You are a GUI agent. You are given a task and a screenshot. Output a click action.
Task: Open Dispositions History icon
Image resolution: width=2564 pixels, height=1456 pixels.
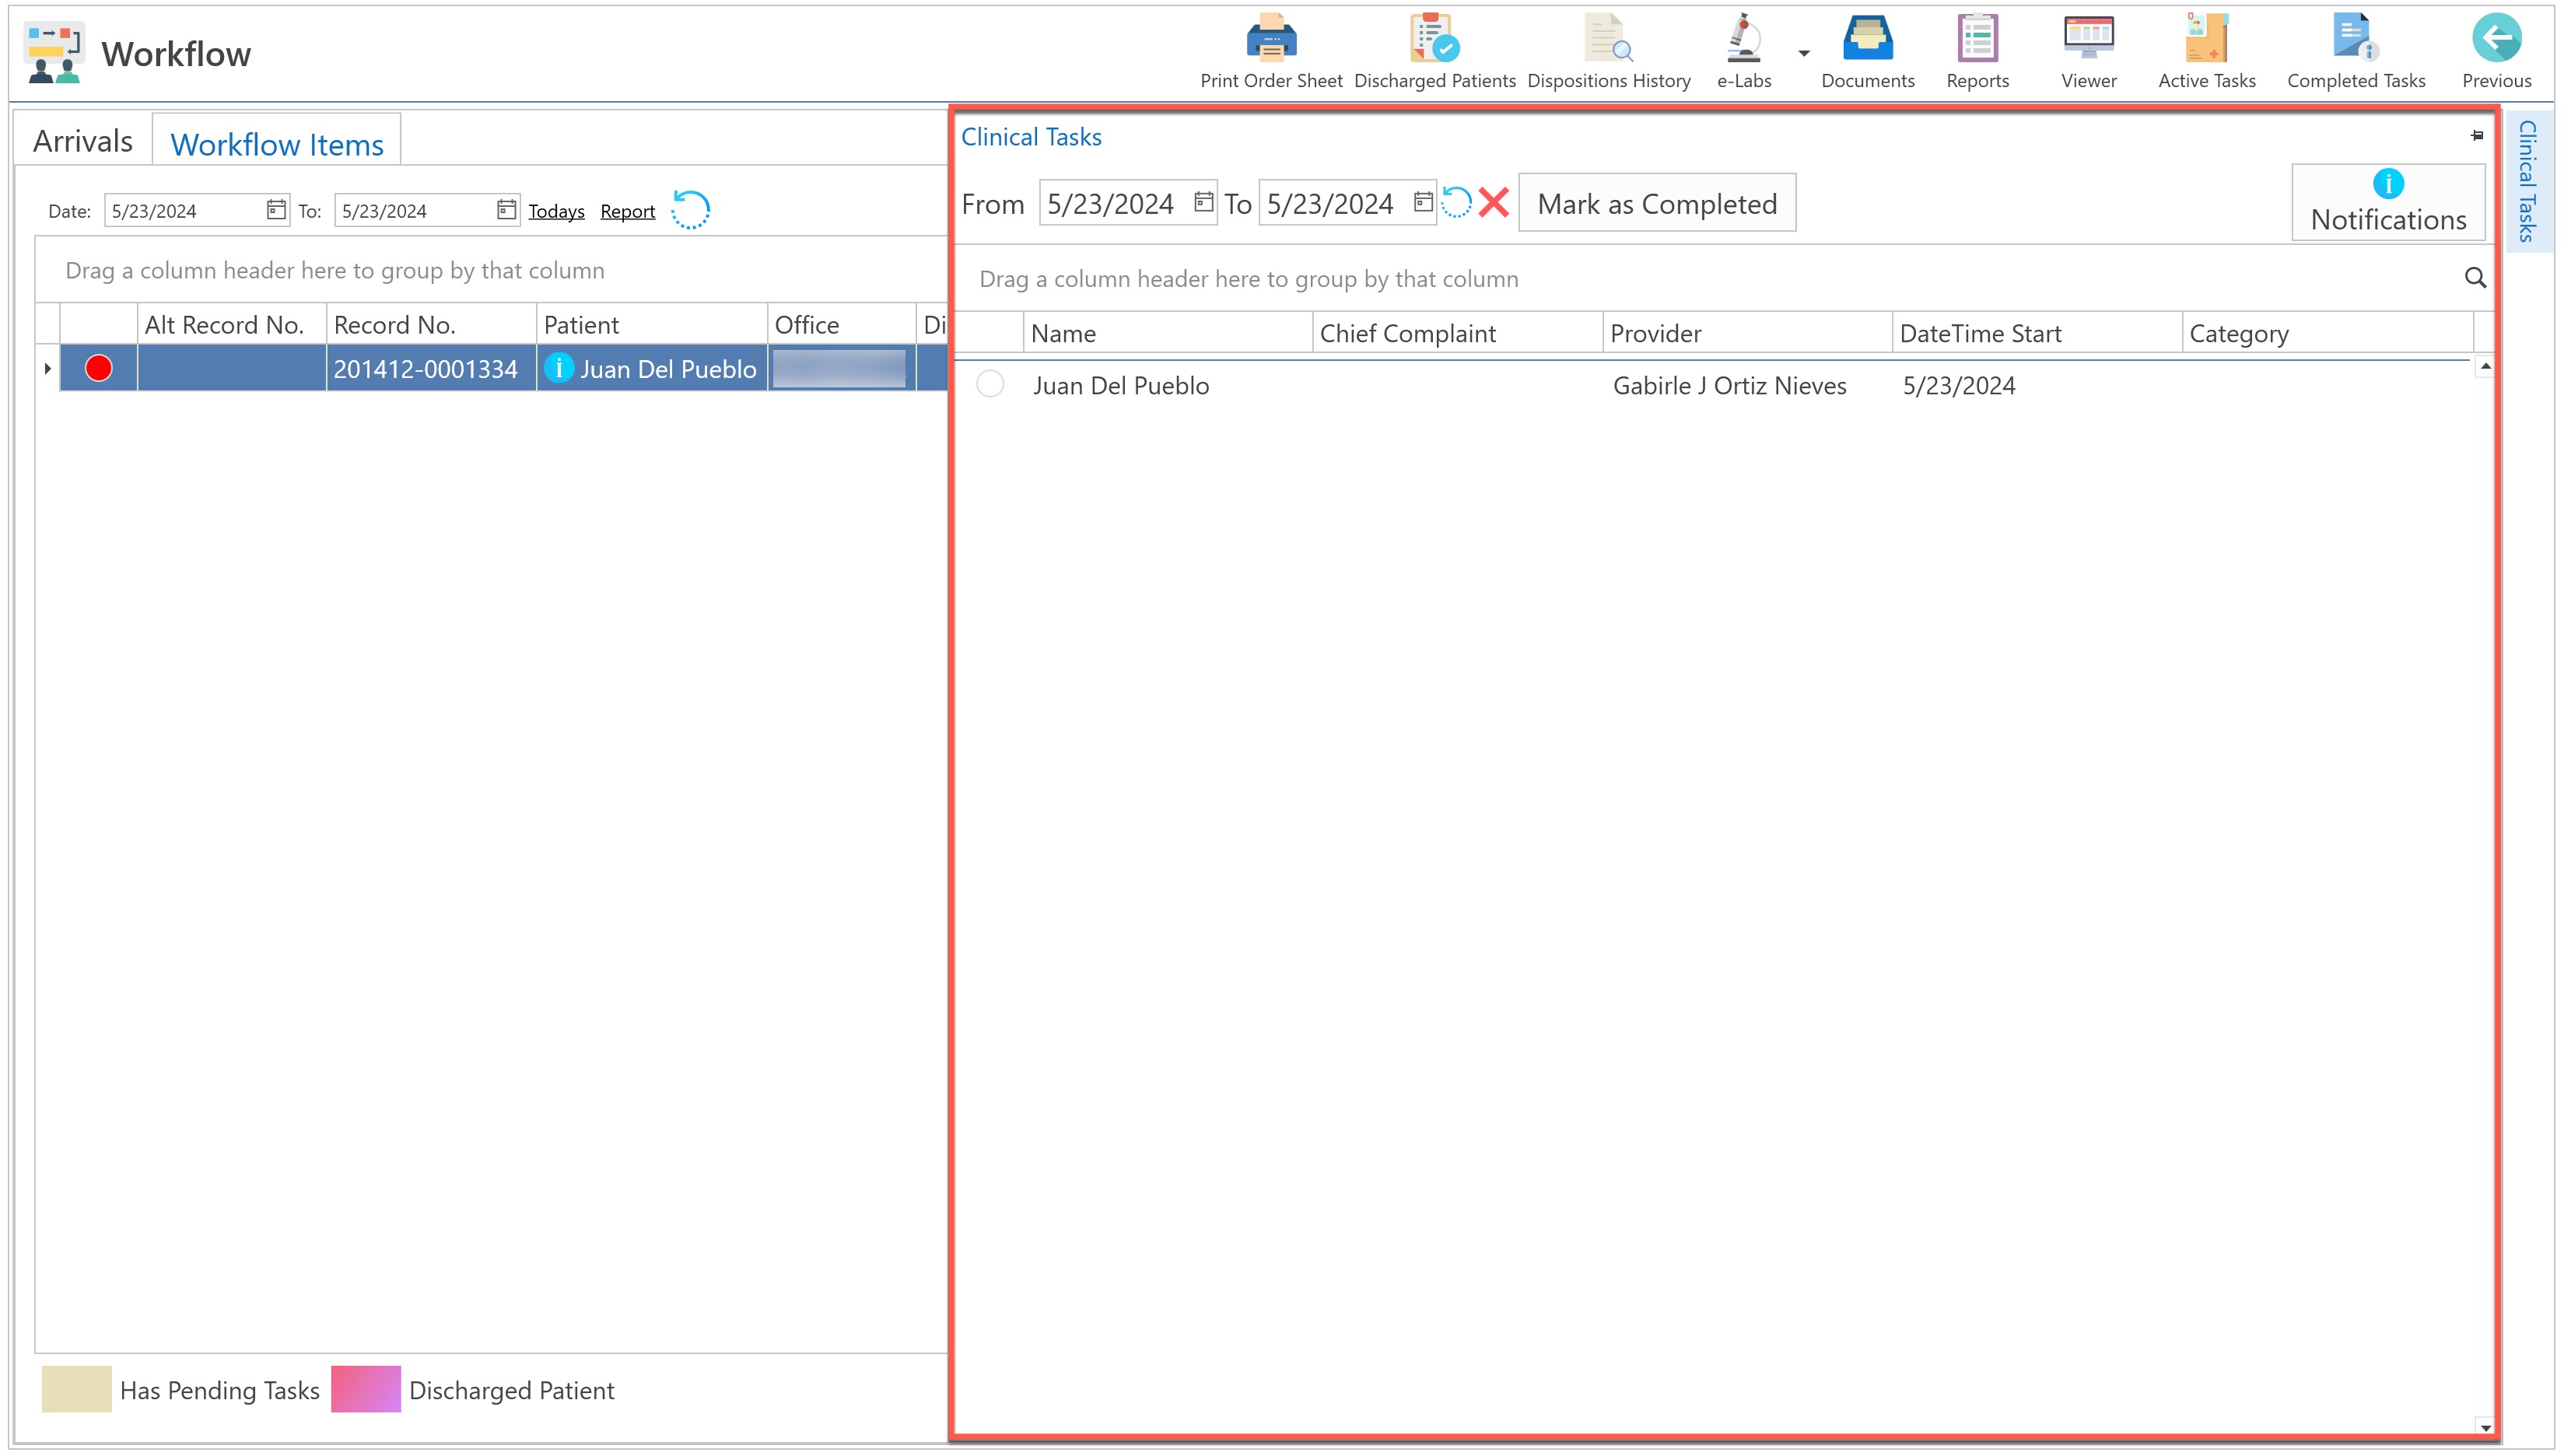pos(1608,40)
